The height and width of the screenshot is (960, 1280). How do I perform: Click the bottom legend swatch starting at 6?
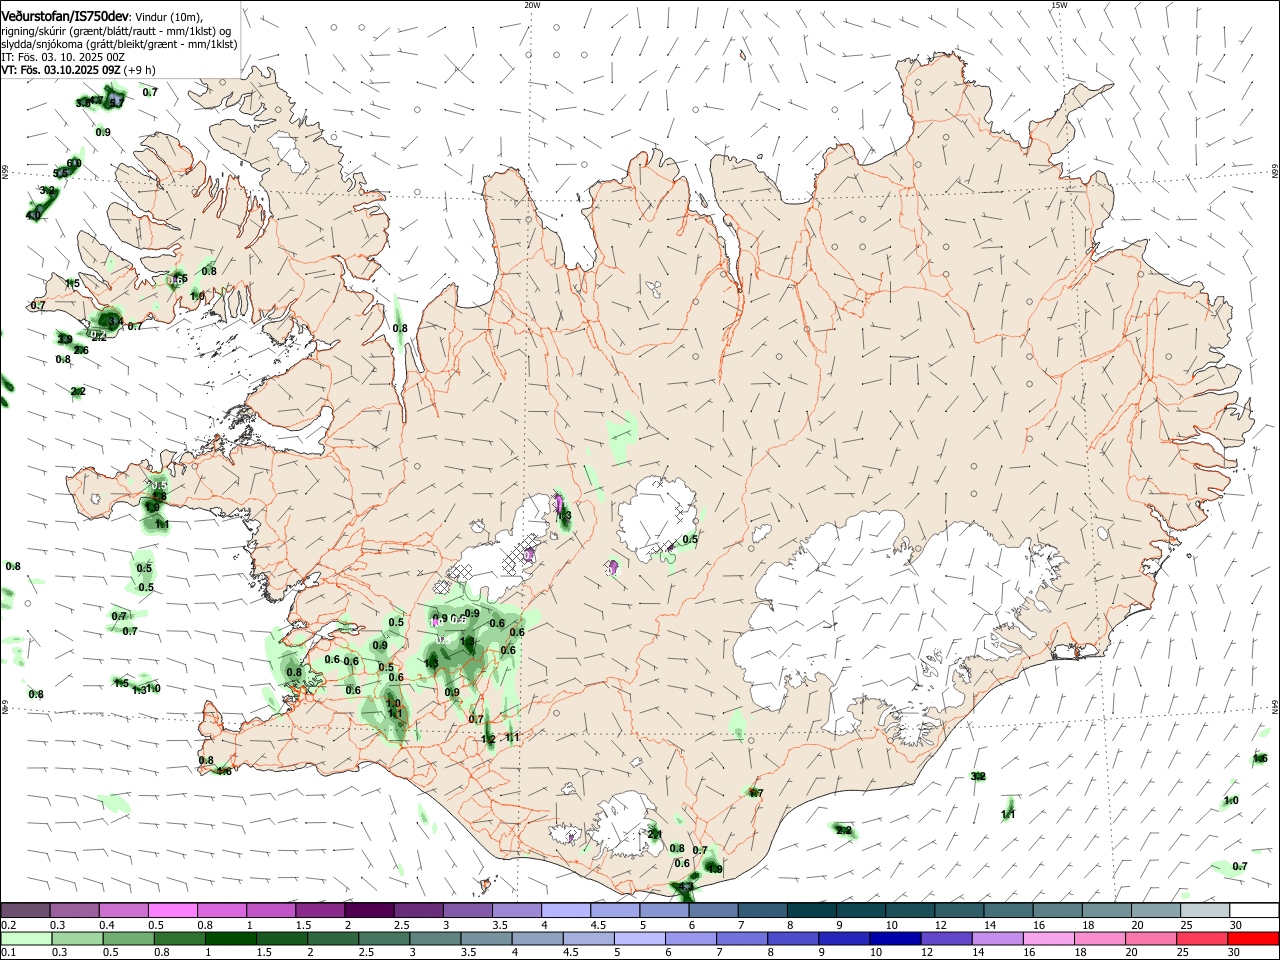coord(691,938)
